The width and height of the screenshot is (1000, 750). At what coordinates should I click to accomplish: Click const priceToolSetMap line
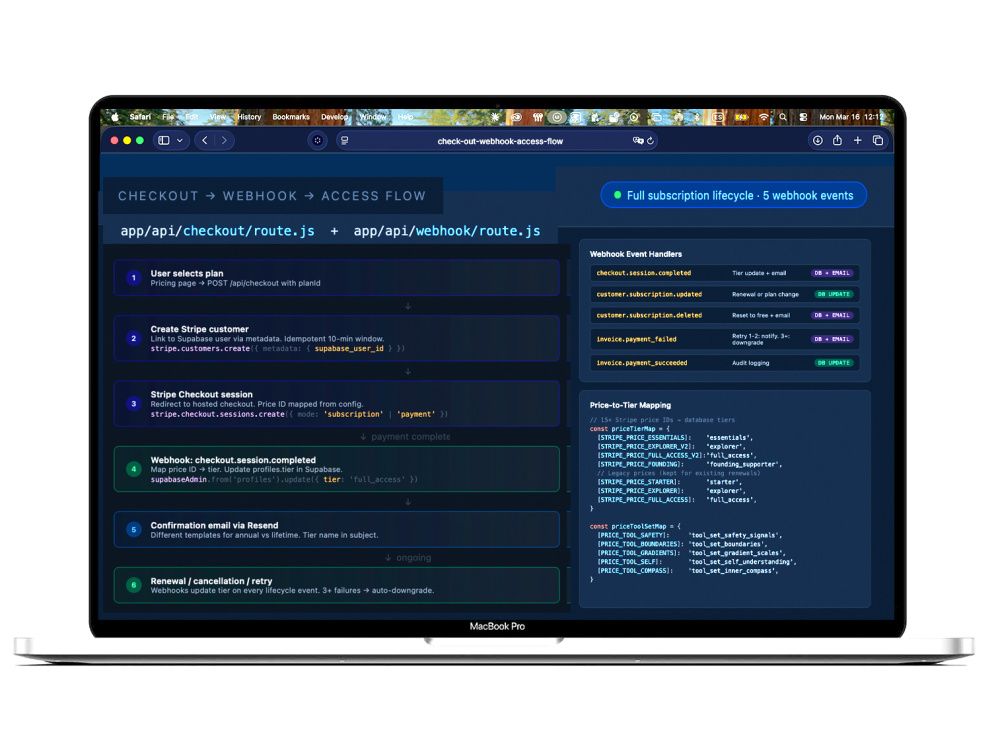click(635, 526)
